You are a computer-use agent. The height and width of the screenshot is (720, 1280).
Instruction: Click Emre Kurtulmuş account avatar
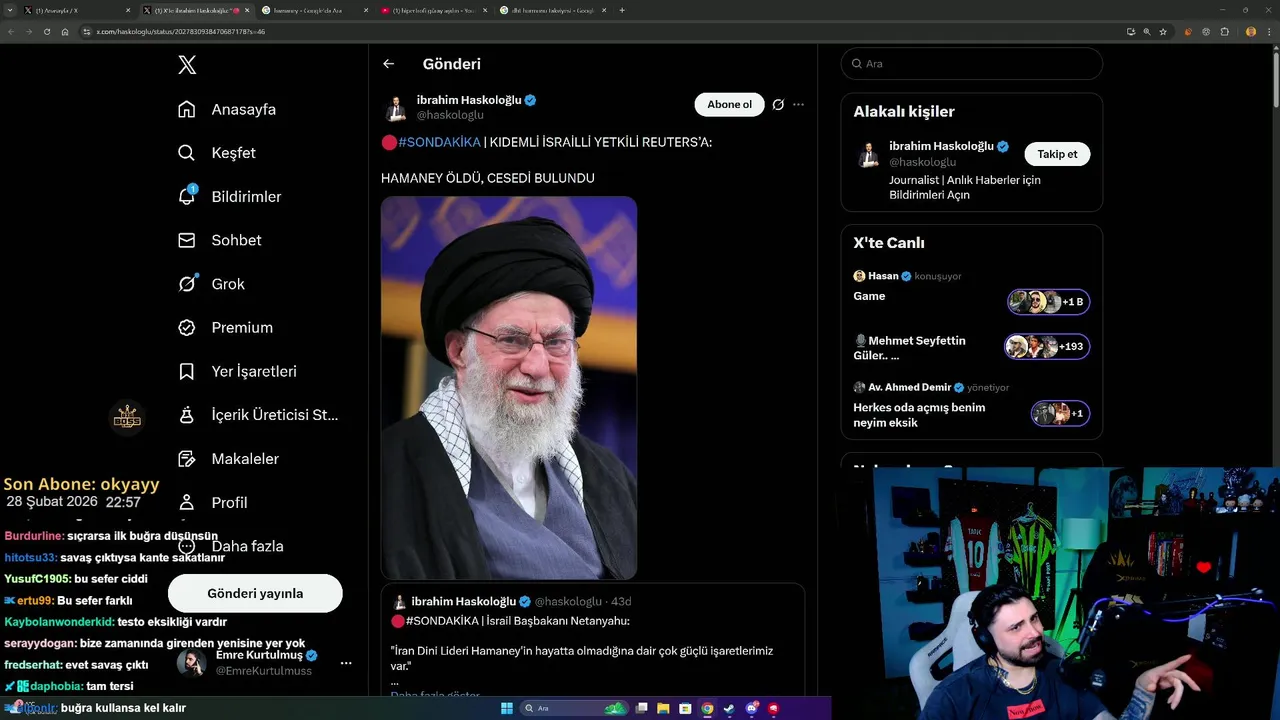pyautogui.click(x=191, y=662)
